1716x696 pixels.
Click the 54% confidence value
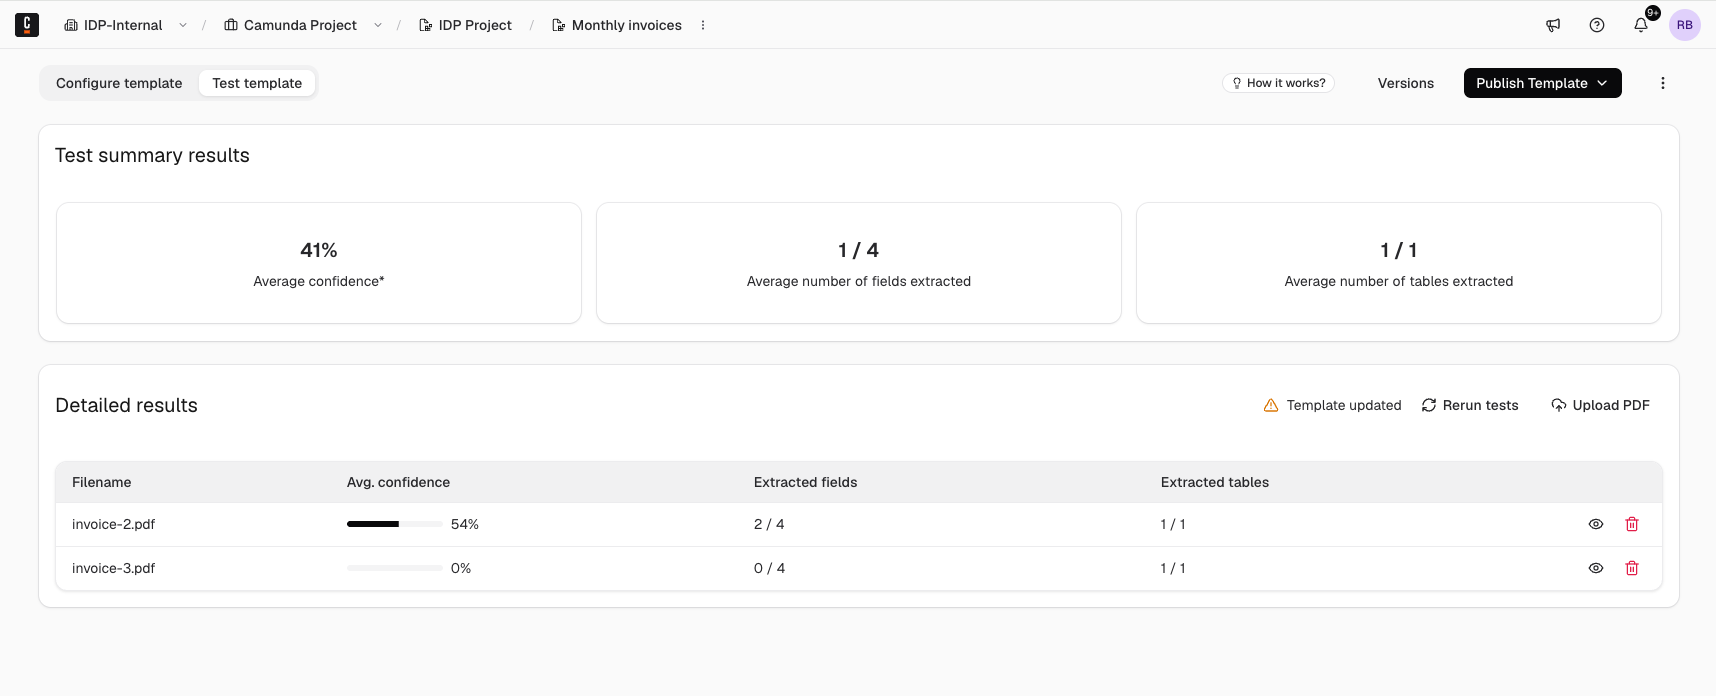click(x=465, y=524)
